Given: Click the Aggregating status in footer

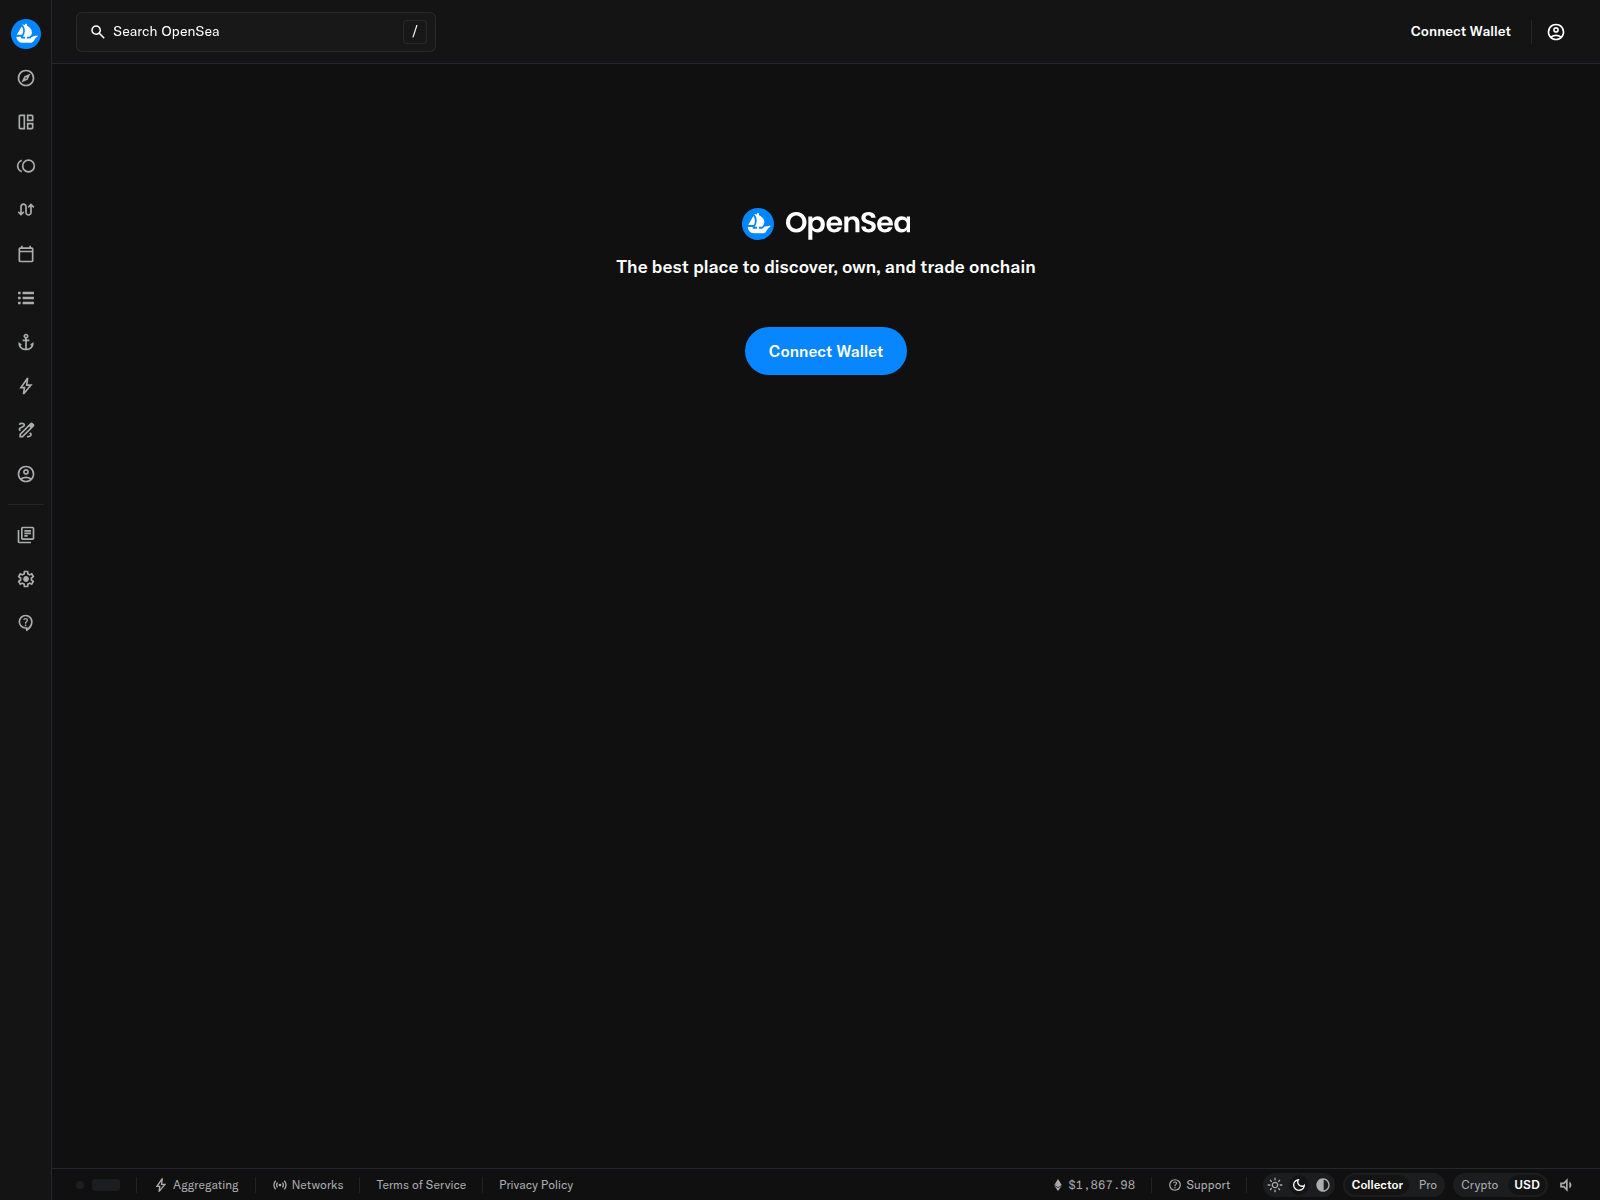Looking at the screenshot, I should pyautogui.click(x=197, y=1185).
